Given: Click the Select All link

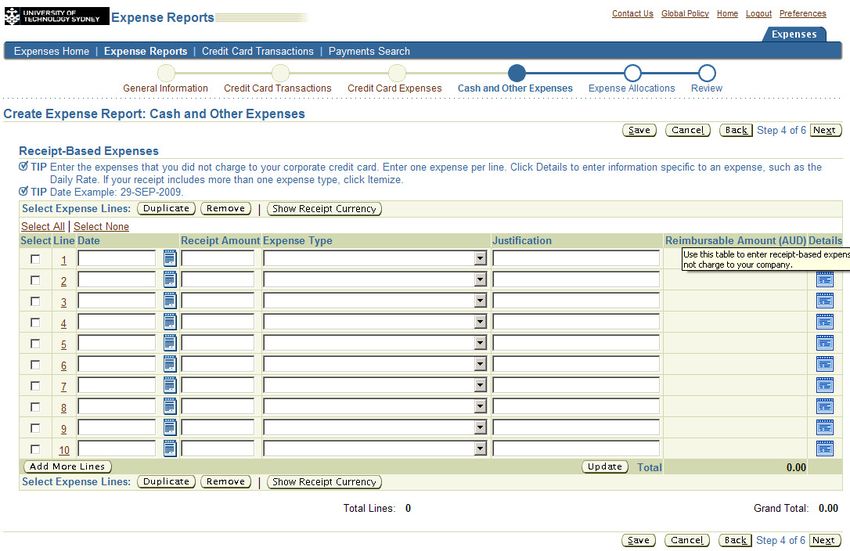Looking at the screenshot, I should click(43, 227).
